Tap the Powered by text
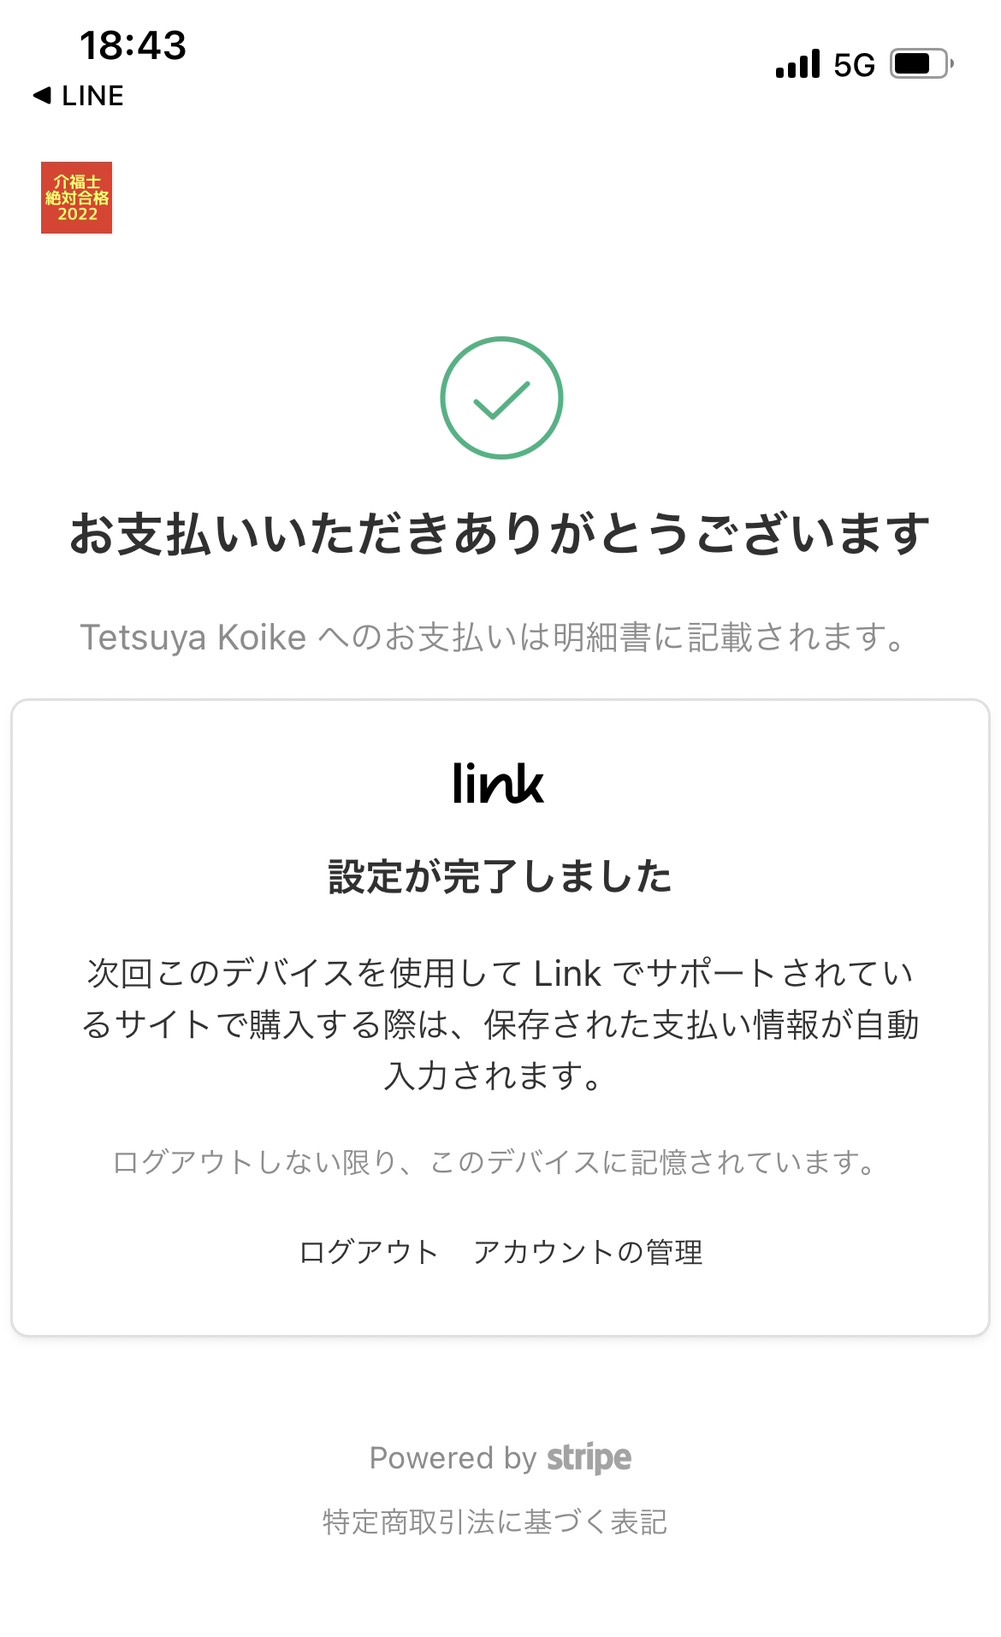 [x=453, y=1458]
